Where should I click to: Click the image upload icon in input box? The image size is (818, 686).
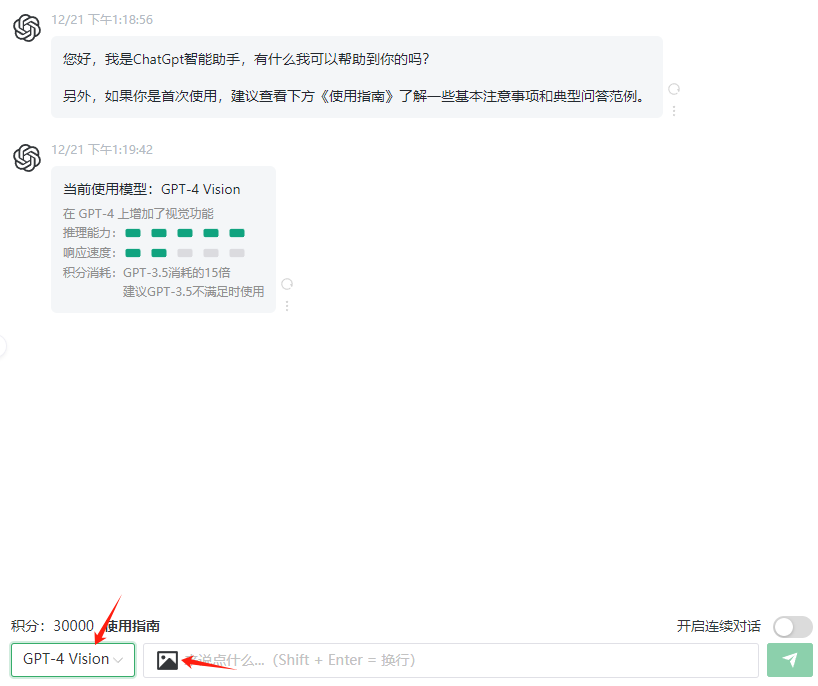(x=167, y=660)
